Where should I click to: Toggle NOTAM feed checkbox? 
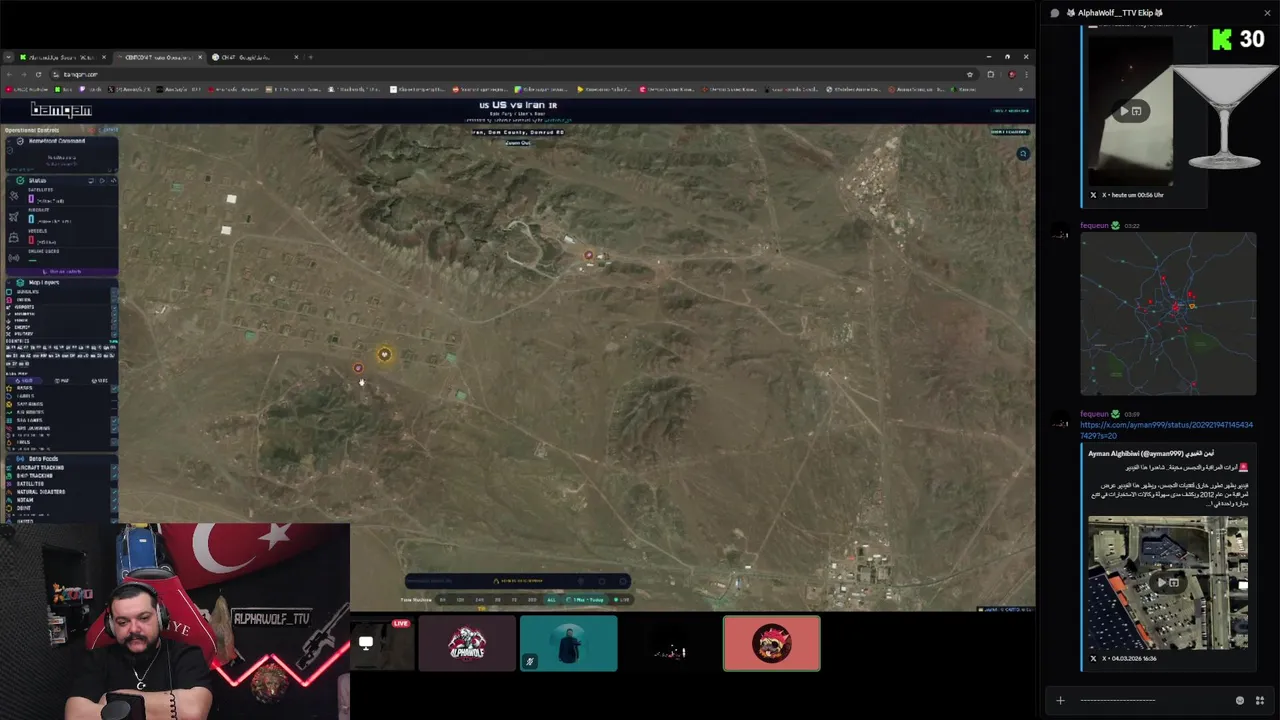pos(114,500)
